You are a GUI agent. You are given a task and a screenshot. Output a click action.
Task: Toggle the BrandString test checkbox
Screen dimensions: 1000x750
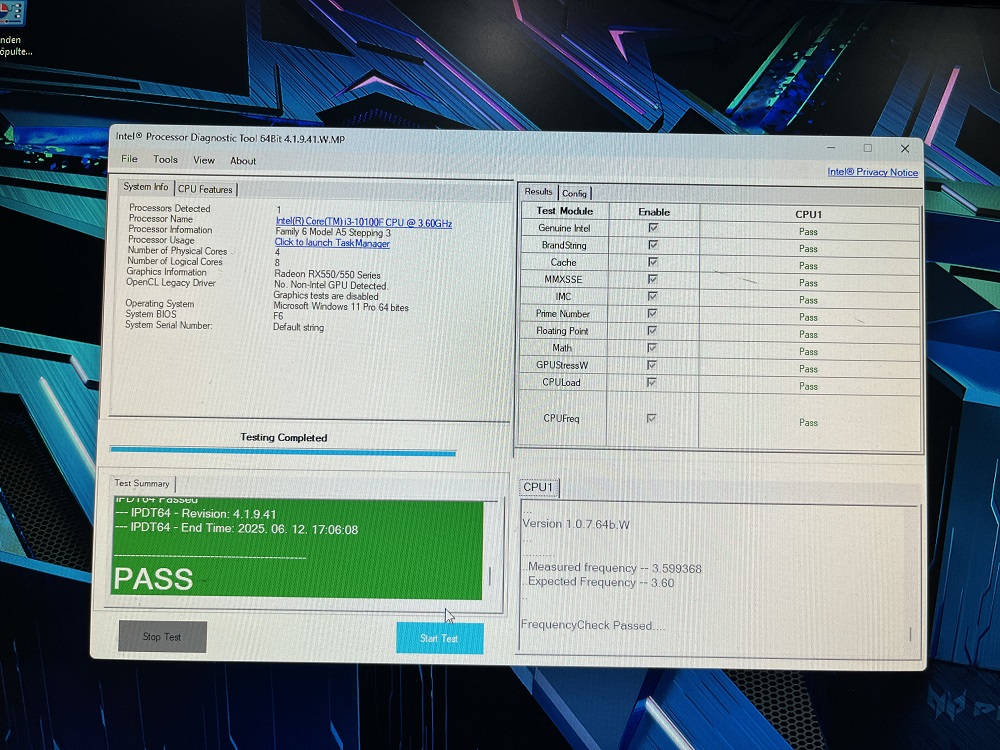click(x=653, y=245)
